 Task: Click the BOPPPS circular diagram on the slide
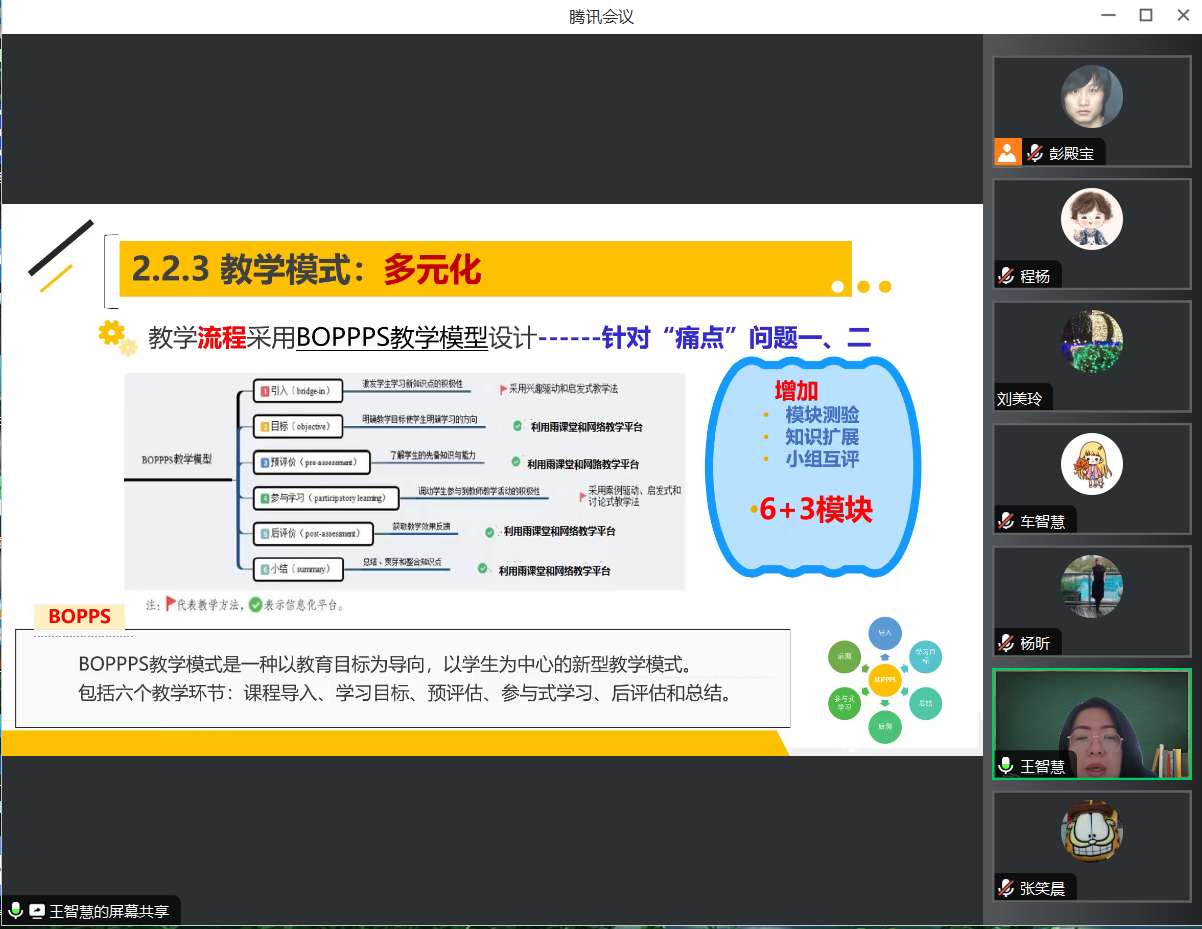[885, 680]
